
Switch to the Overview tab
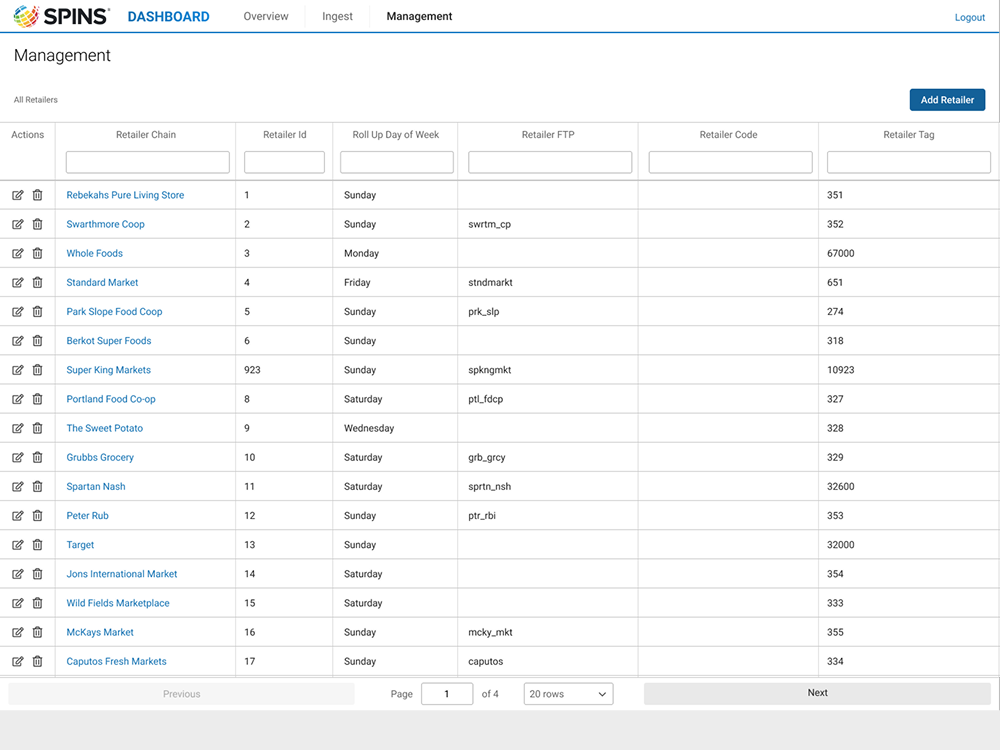(266, 17)
